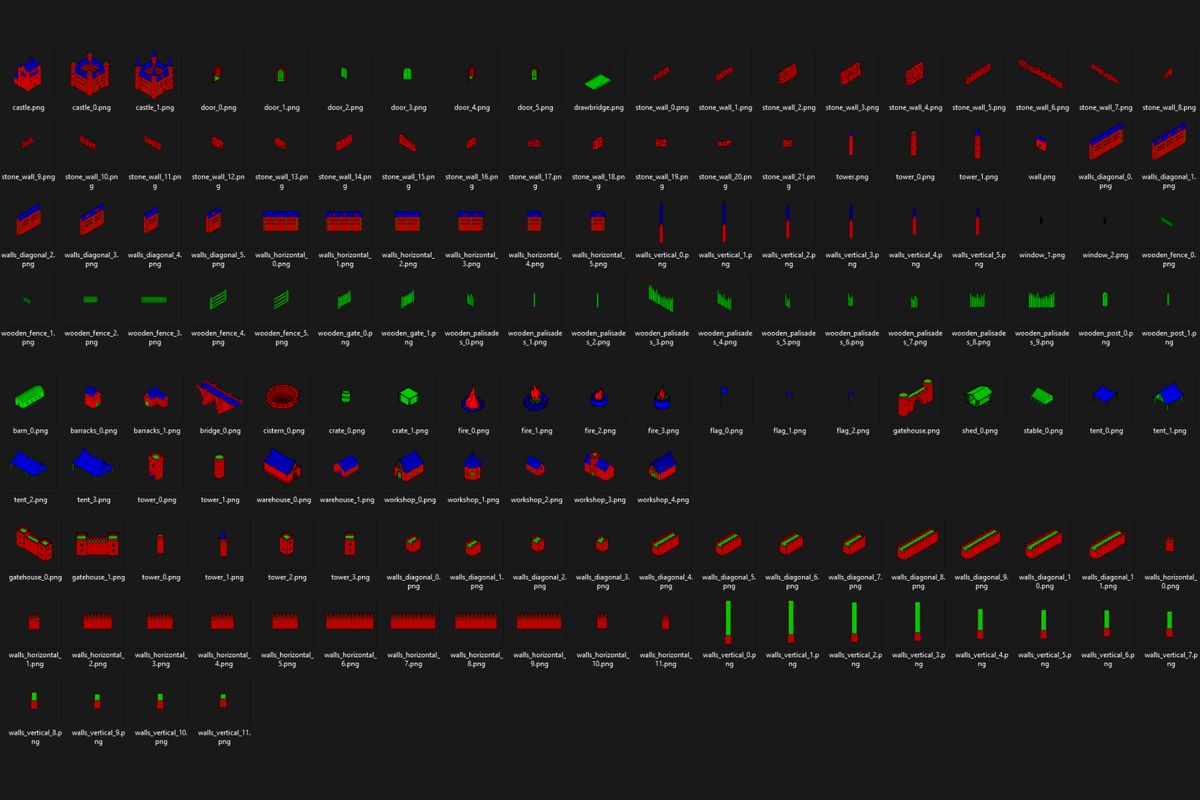Click the window_2.png file name
Image resolution: width=1200 pixels, height=800 pixels.
coord(1105,255)
